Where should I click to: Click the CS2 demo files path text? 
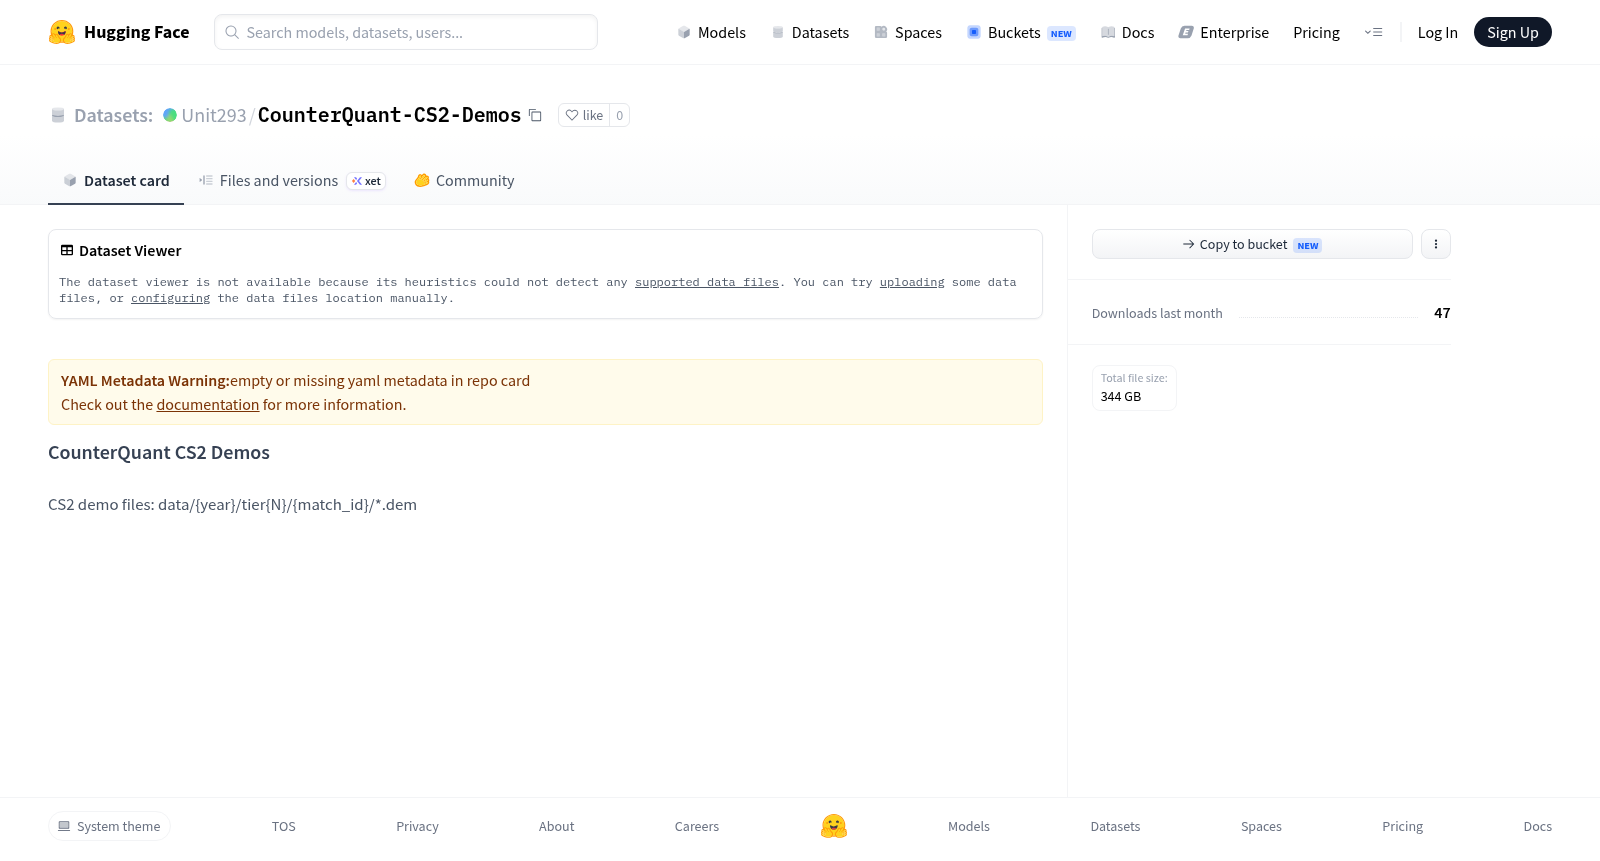coord(232,504)
